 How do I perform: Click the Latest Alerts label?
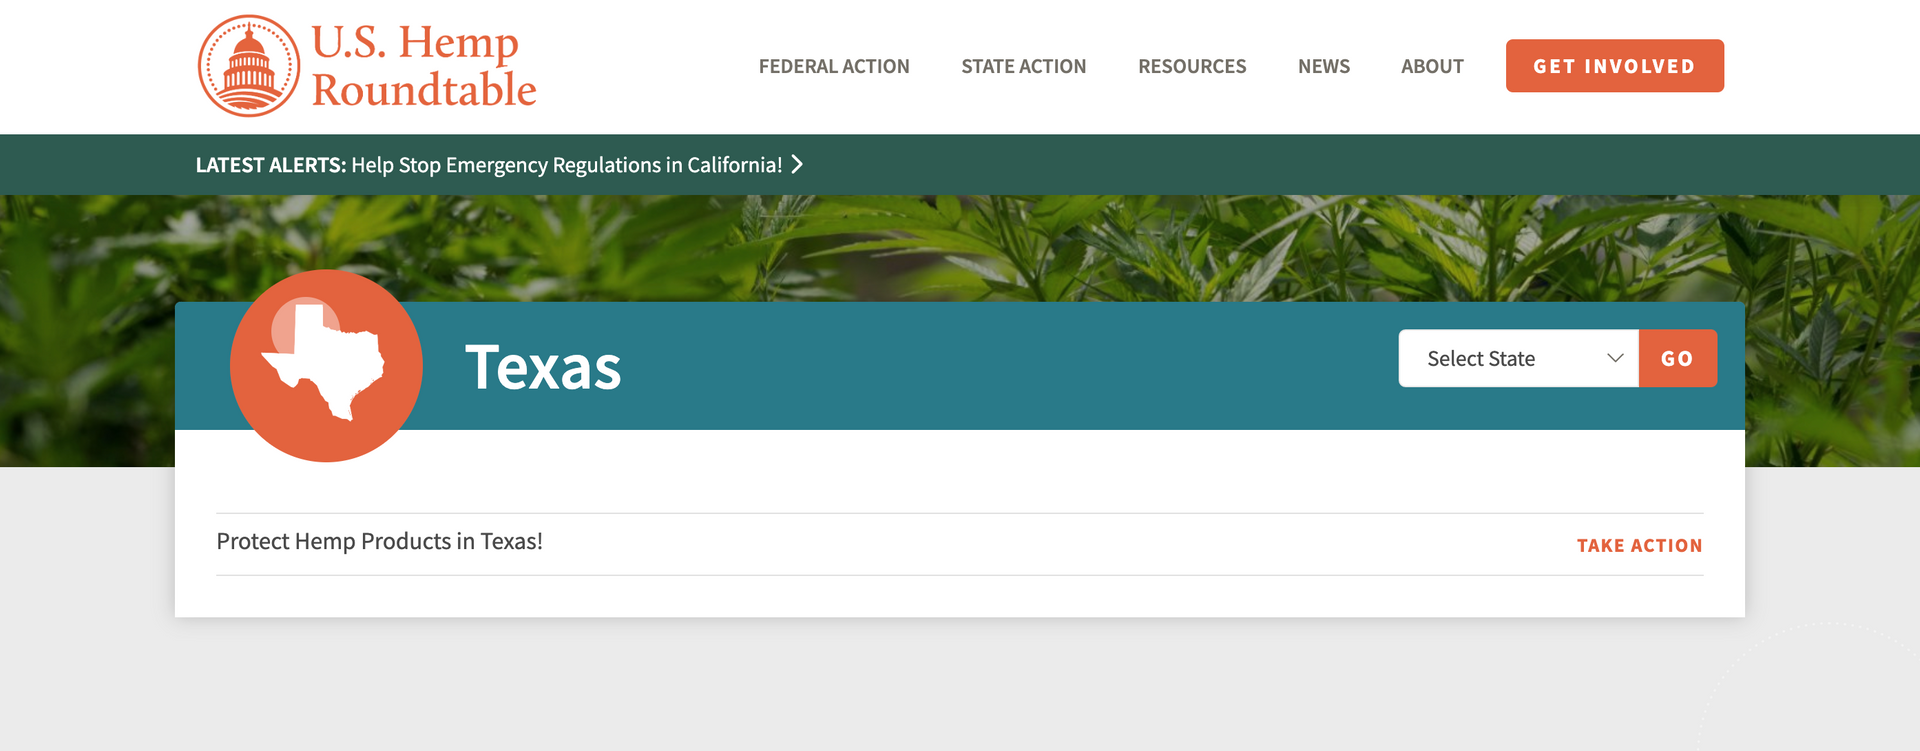tap(270, 165)
